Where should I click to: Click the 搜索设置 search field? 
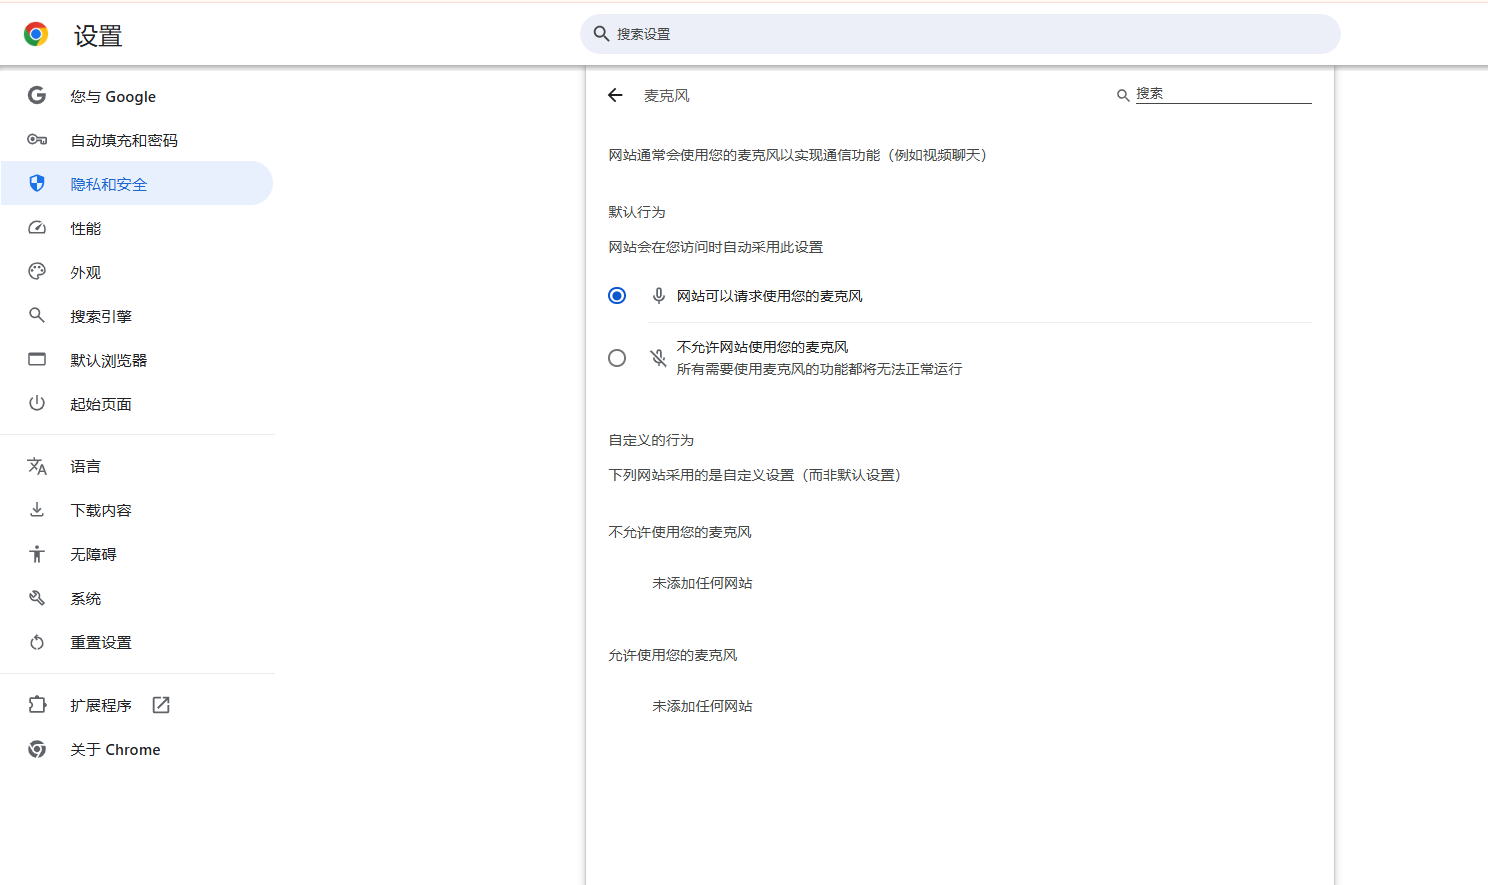tap(960, 34)
